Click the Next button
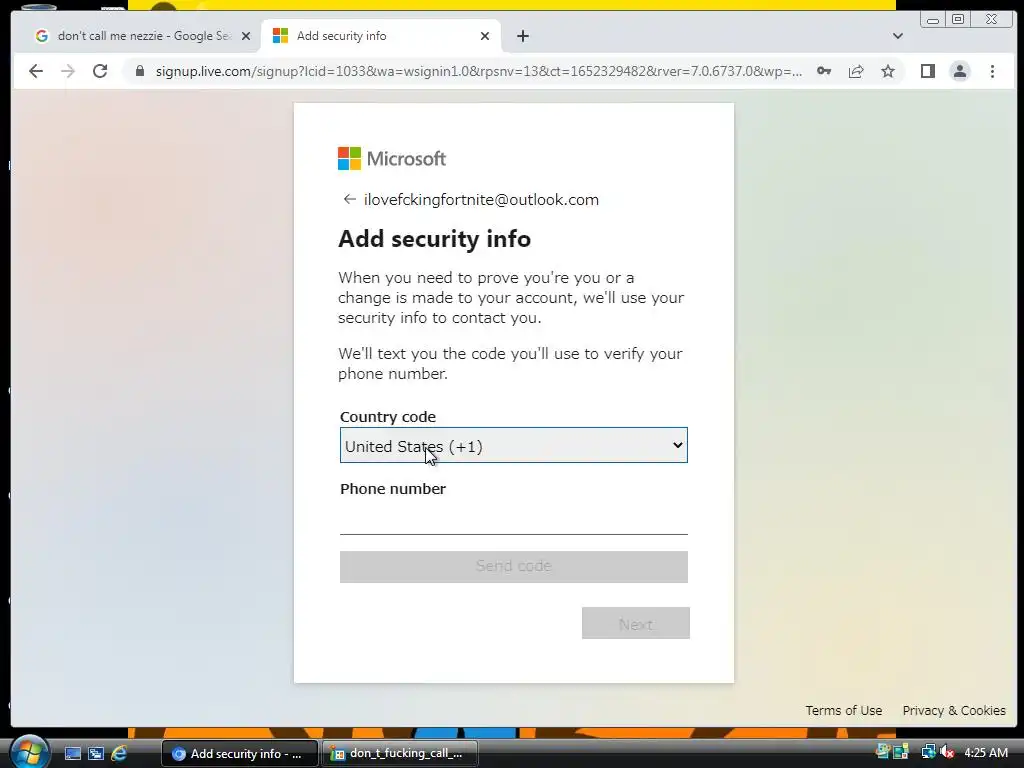Viewport: 1024px width, 768px height. (635, 624)
